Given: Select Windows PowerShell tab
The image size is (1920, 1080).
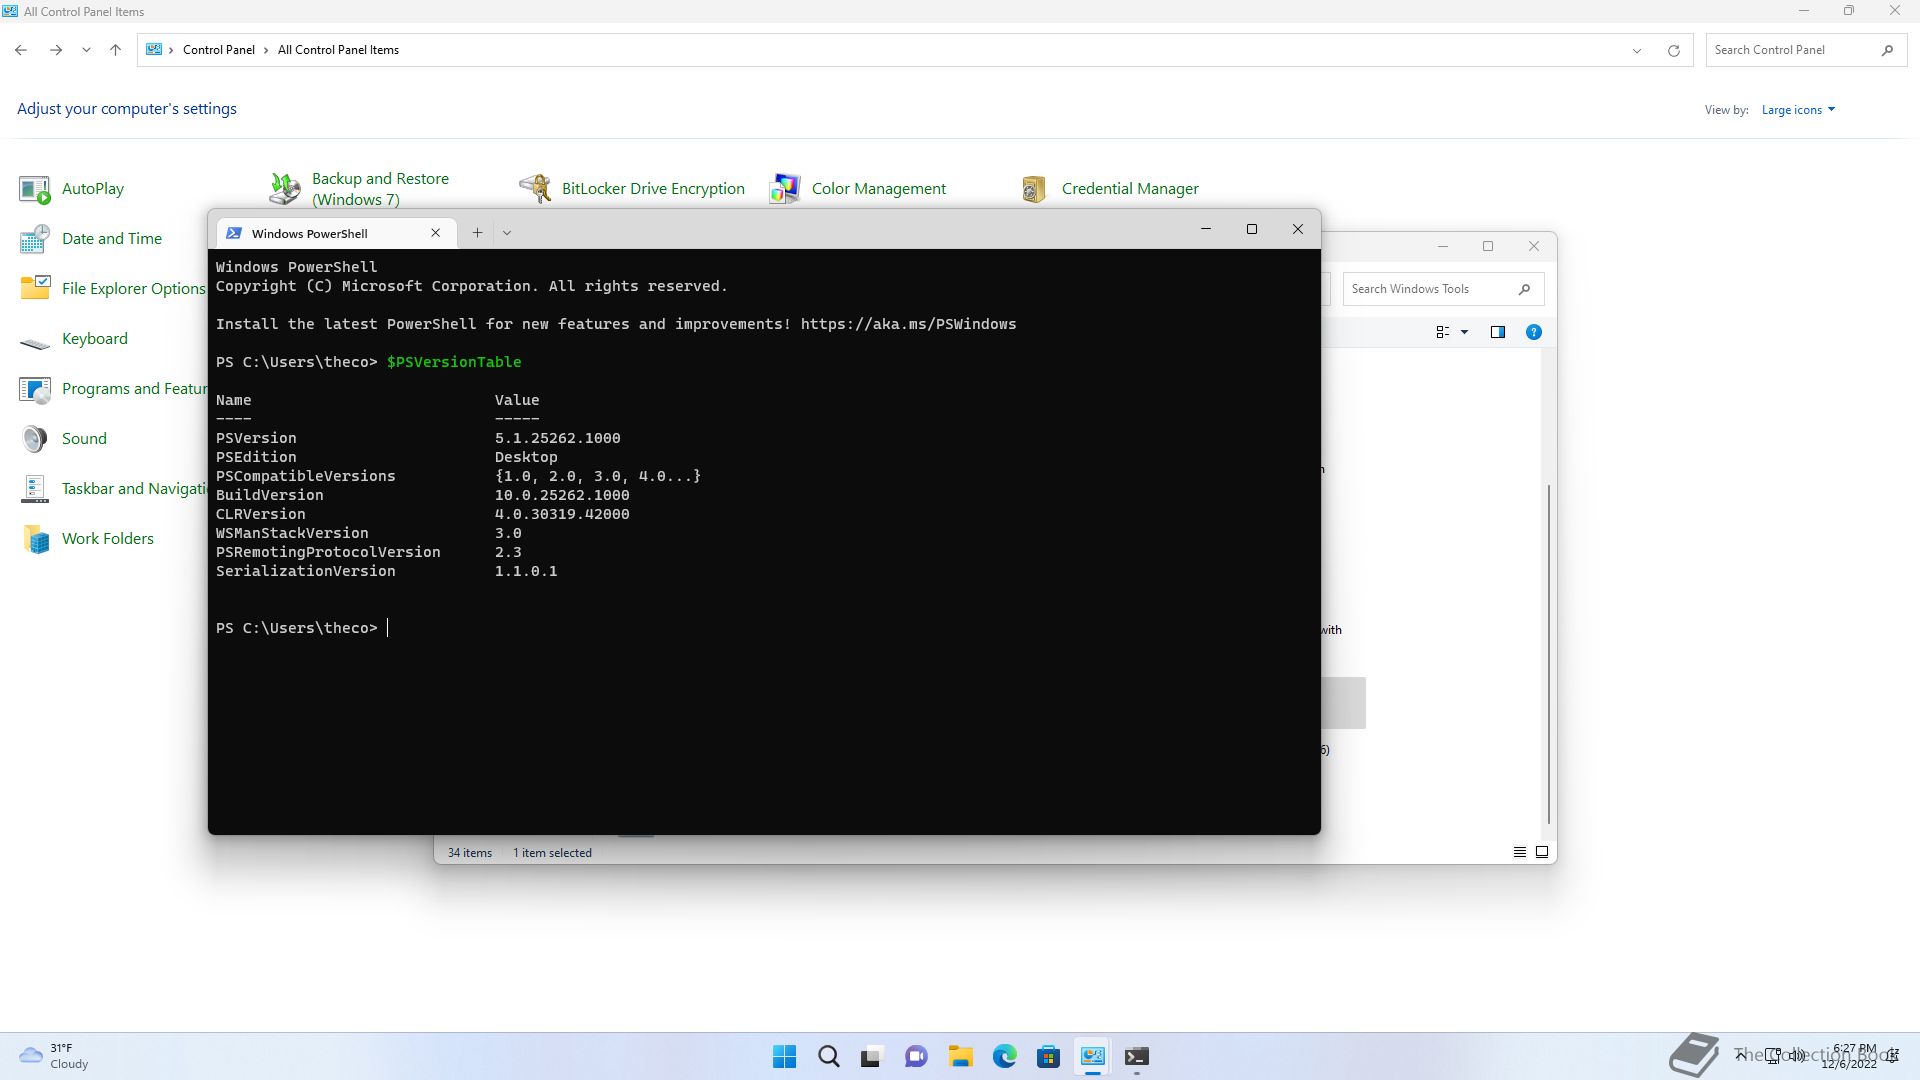Looking at the screenshot, I should click(336, 233).
